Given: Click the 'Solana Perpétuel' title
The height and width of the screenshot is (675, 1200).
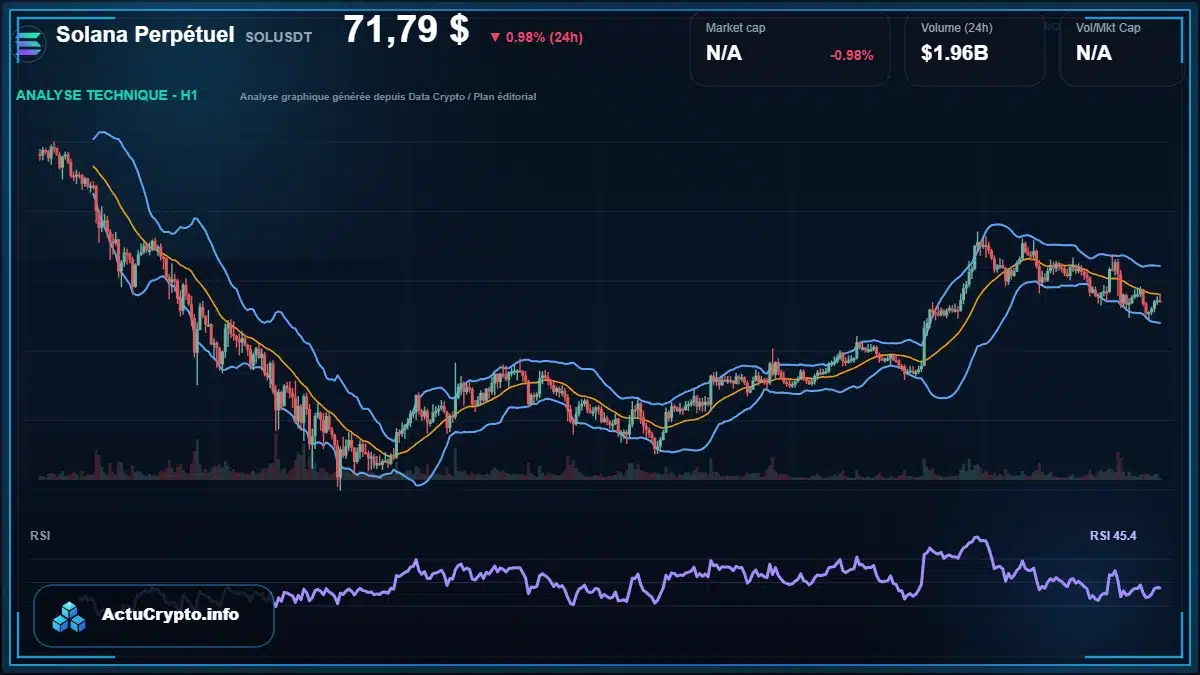Looking at the screenshot, I should point(145,34).
